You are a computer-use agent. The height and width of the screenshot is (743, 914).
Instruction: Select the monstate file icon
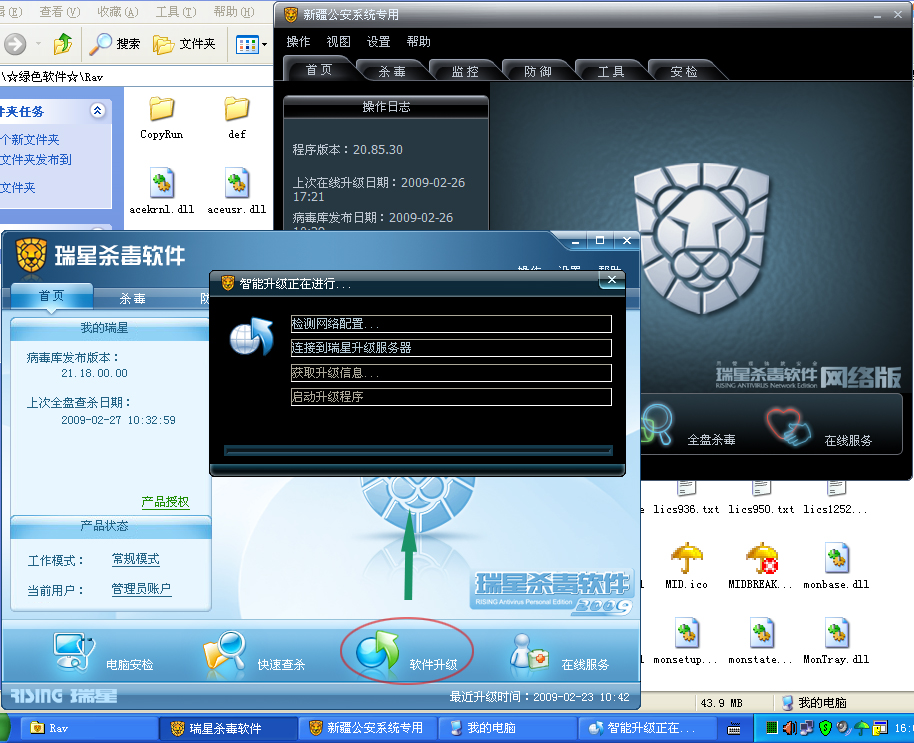762,633
